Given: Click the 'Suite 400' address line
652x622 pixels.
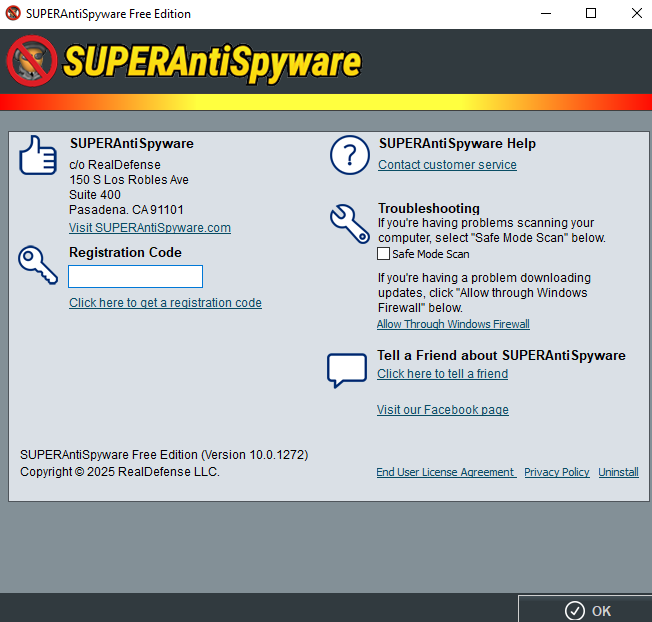Looking at the screenshot, I should pyautogui.click(x=95, y=195).
